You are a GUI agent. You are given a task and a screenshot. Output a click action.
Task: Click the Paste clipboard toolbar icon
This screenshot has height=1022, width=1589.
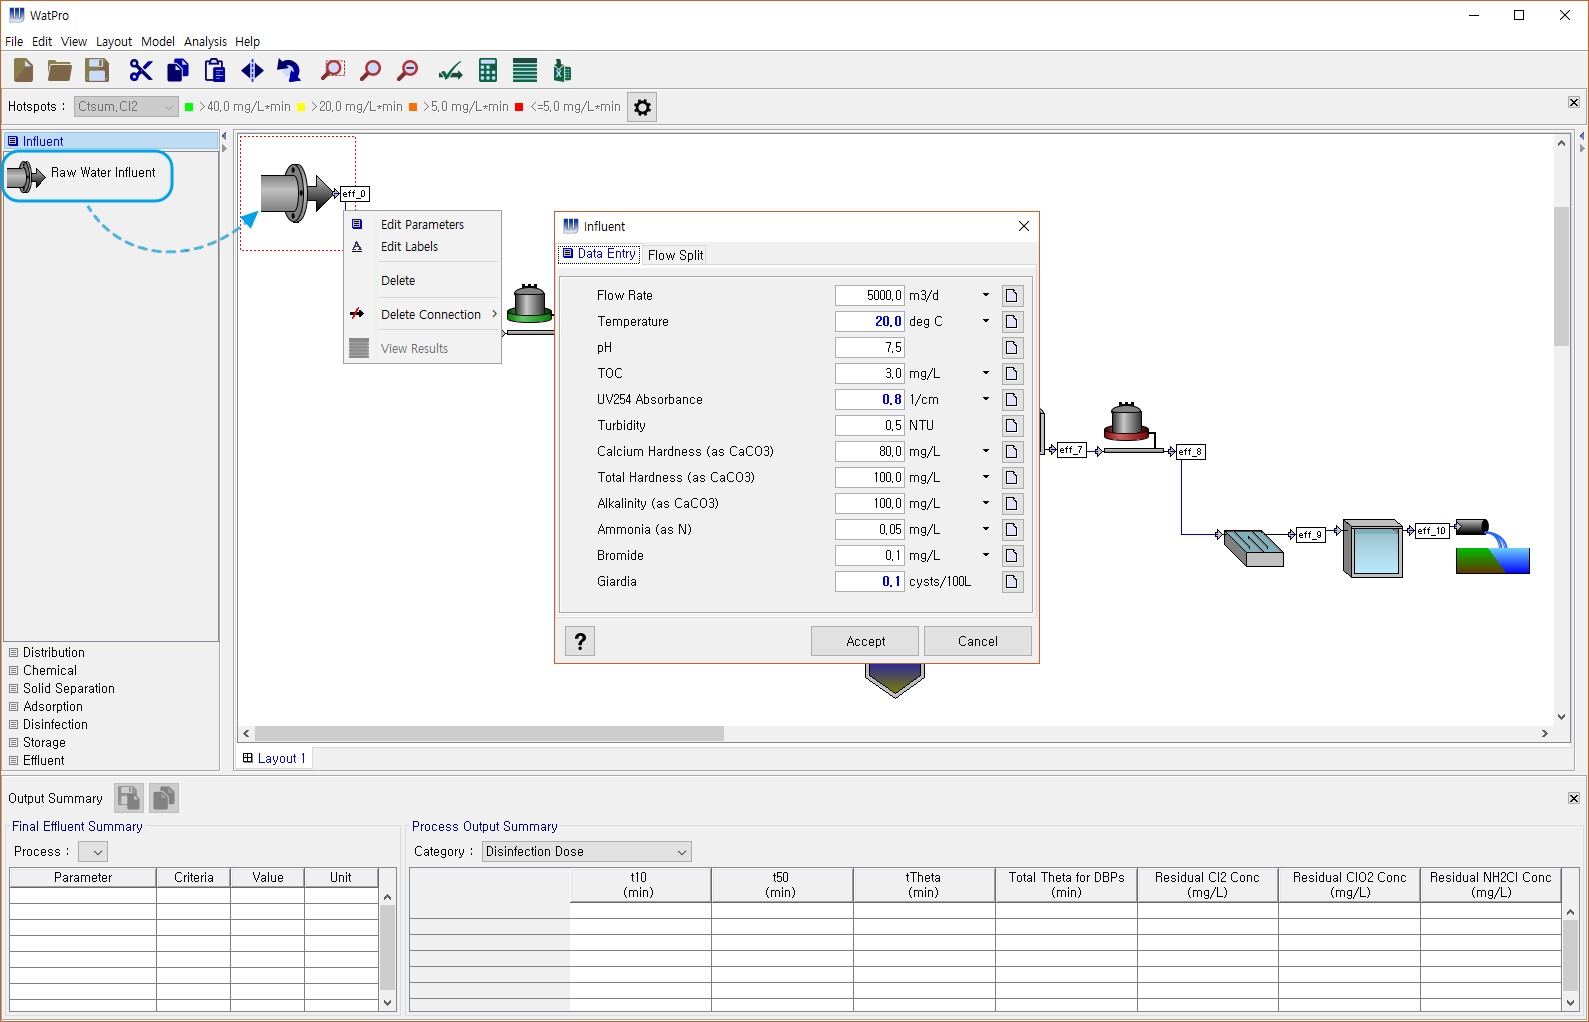tap(215, 70)
